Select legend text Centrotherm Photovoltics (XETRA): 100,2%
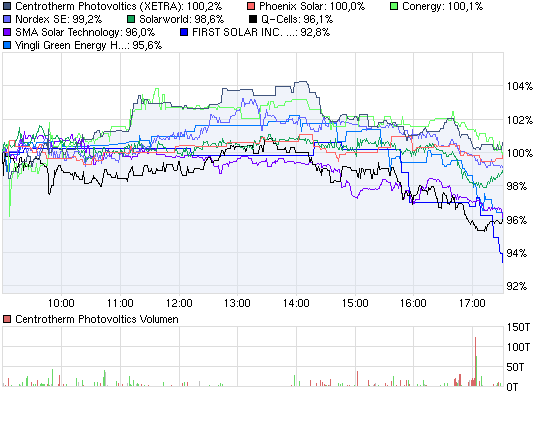This screenshot has height=434, width=545. [119, 6]
